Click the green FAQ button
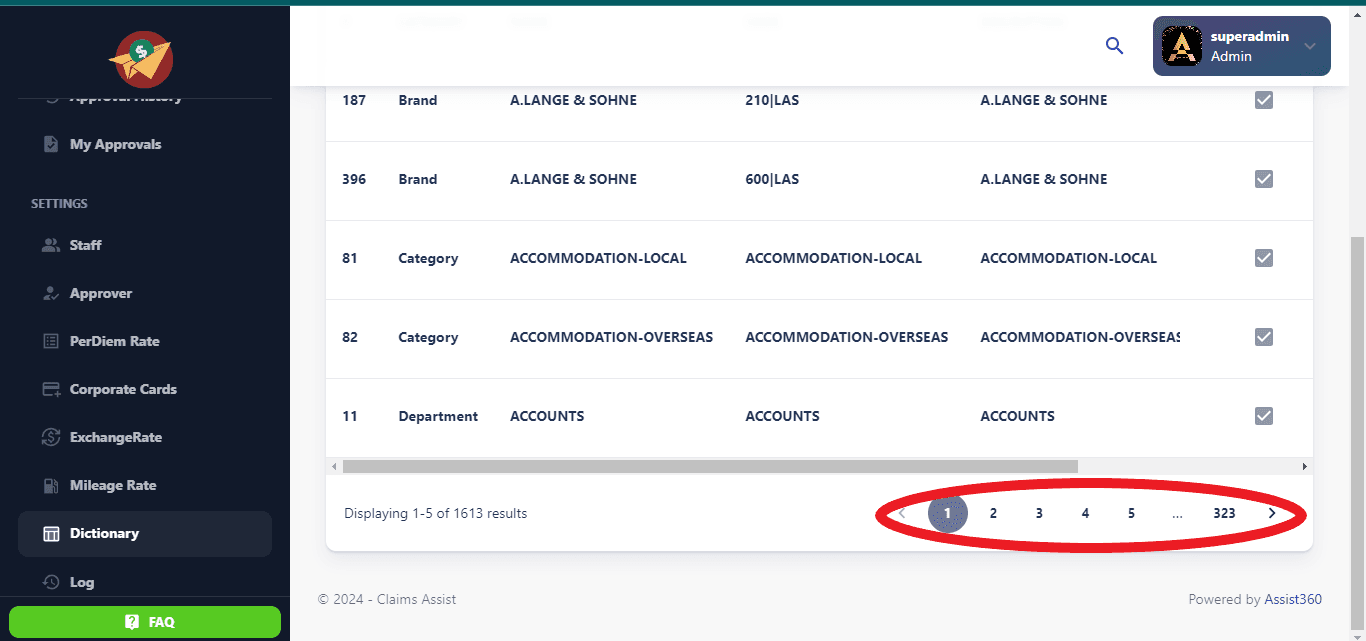Viewport: 1366px width, 641px height. [x=145, y=622]
